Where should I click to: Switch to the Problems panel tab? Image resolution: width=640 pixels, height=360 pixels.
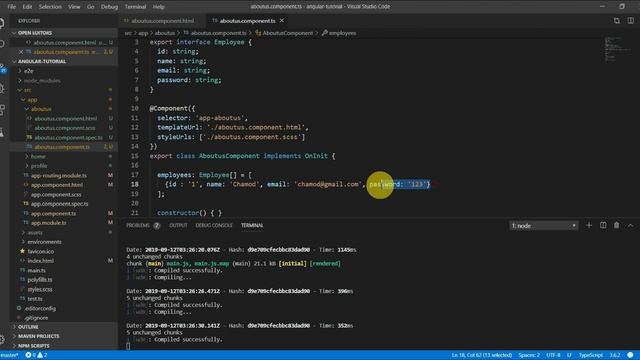pos(142,225)
